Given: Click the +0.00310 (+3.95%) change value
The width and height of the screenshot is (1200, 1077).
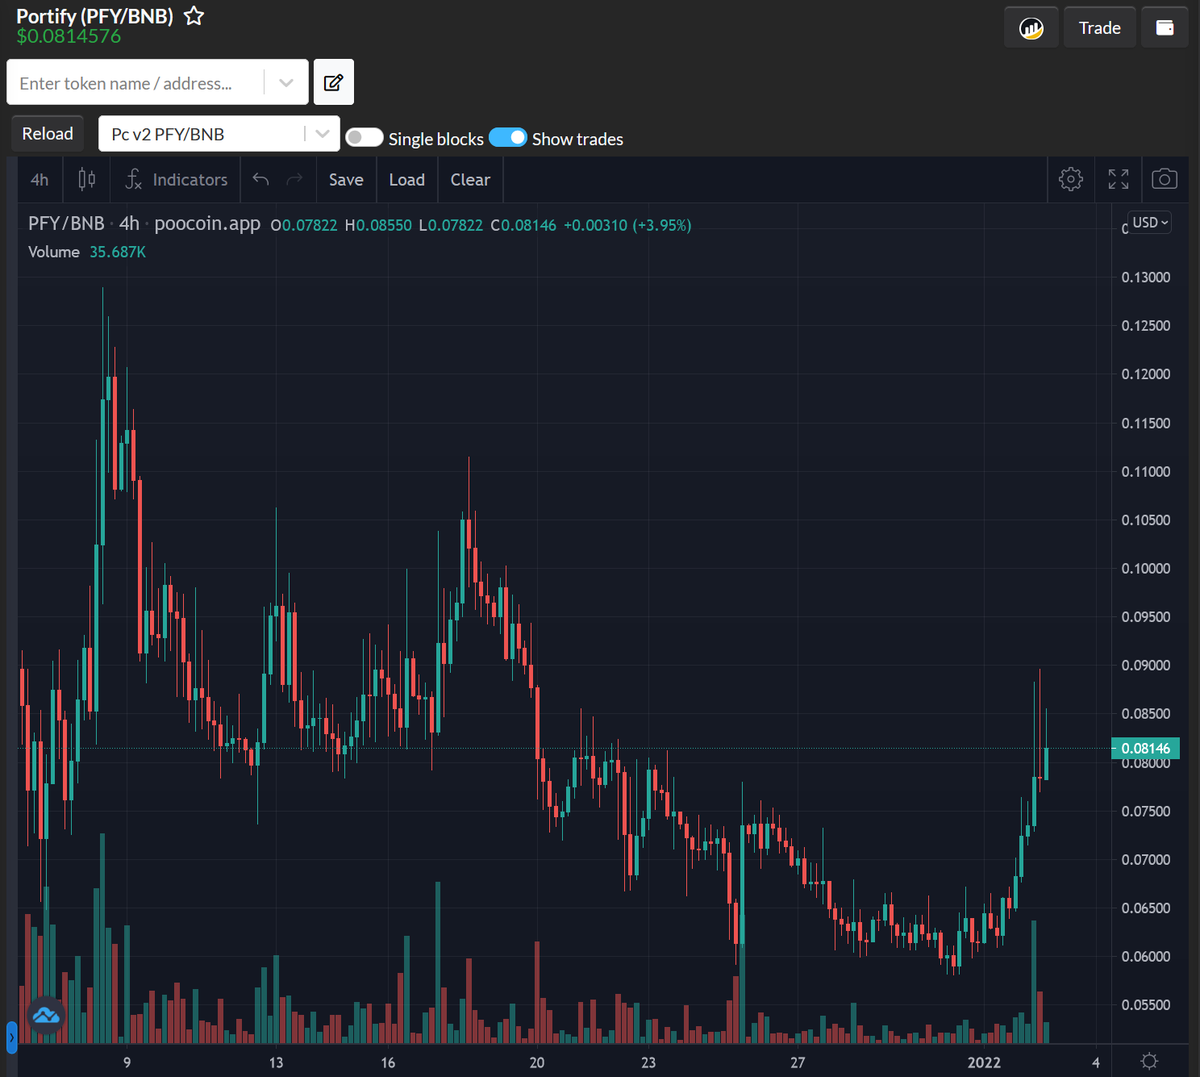Looking at the screenshot, I should [627, 225].
